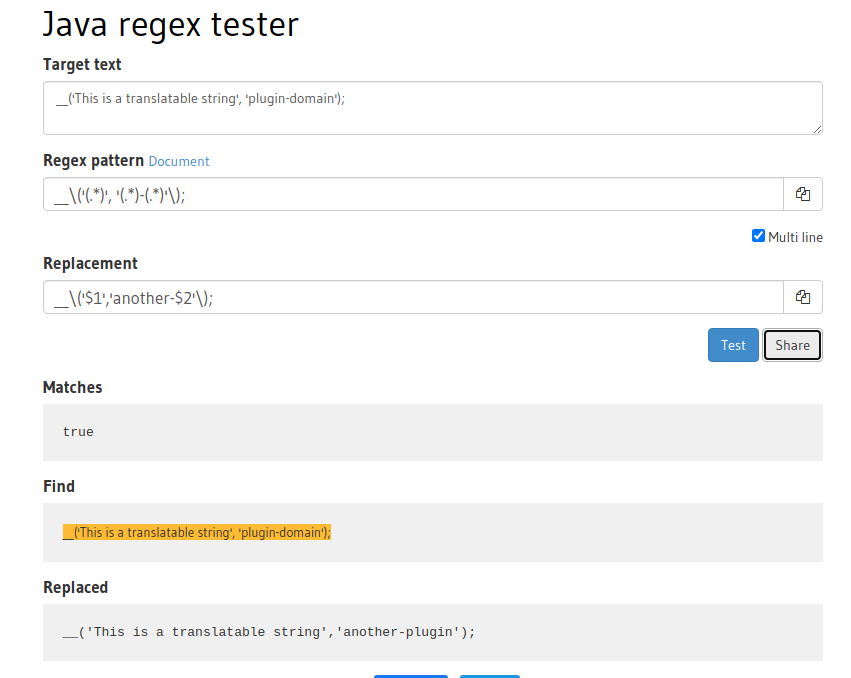Click the Target text label
851x678 pixels.
(82, 64)
